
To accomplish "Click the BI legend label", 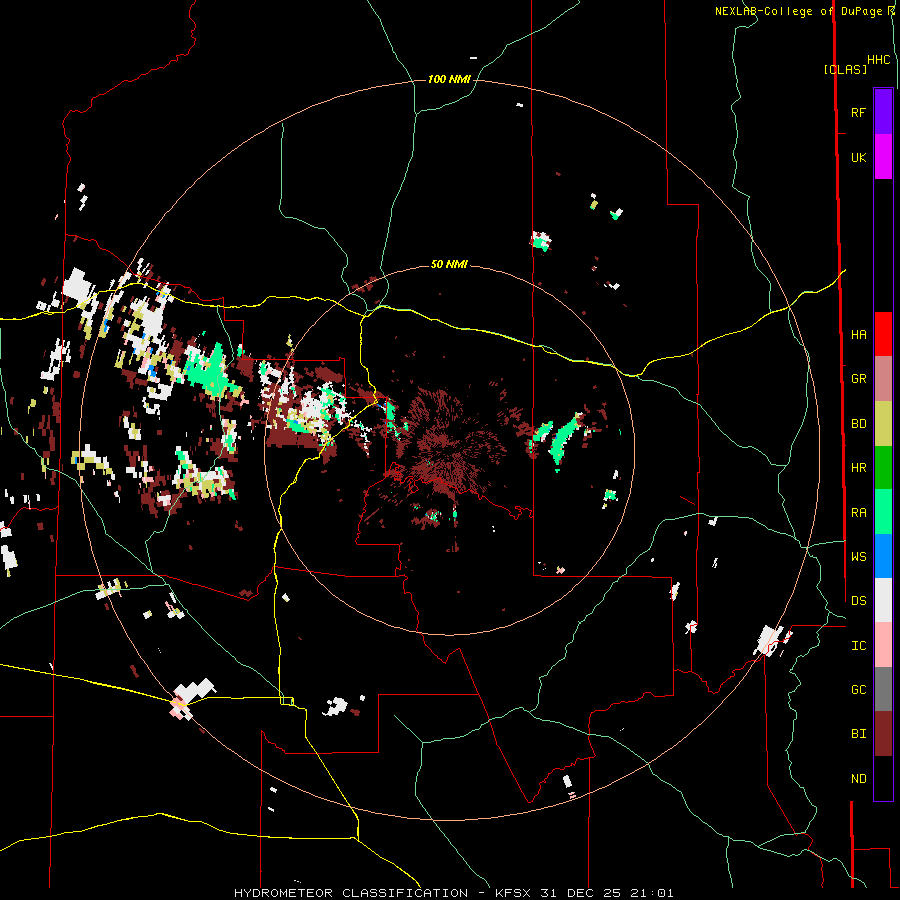I will [x=859, y=734].
